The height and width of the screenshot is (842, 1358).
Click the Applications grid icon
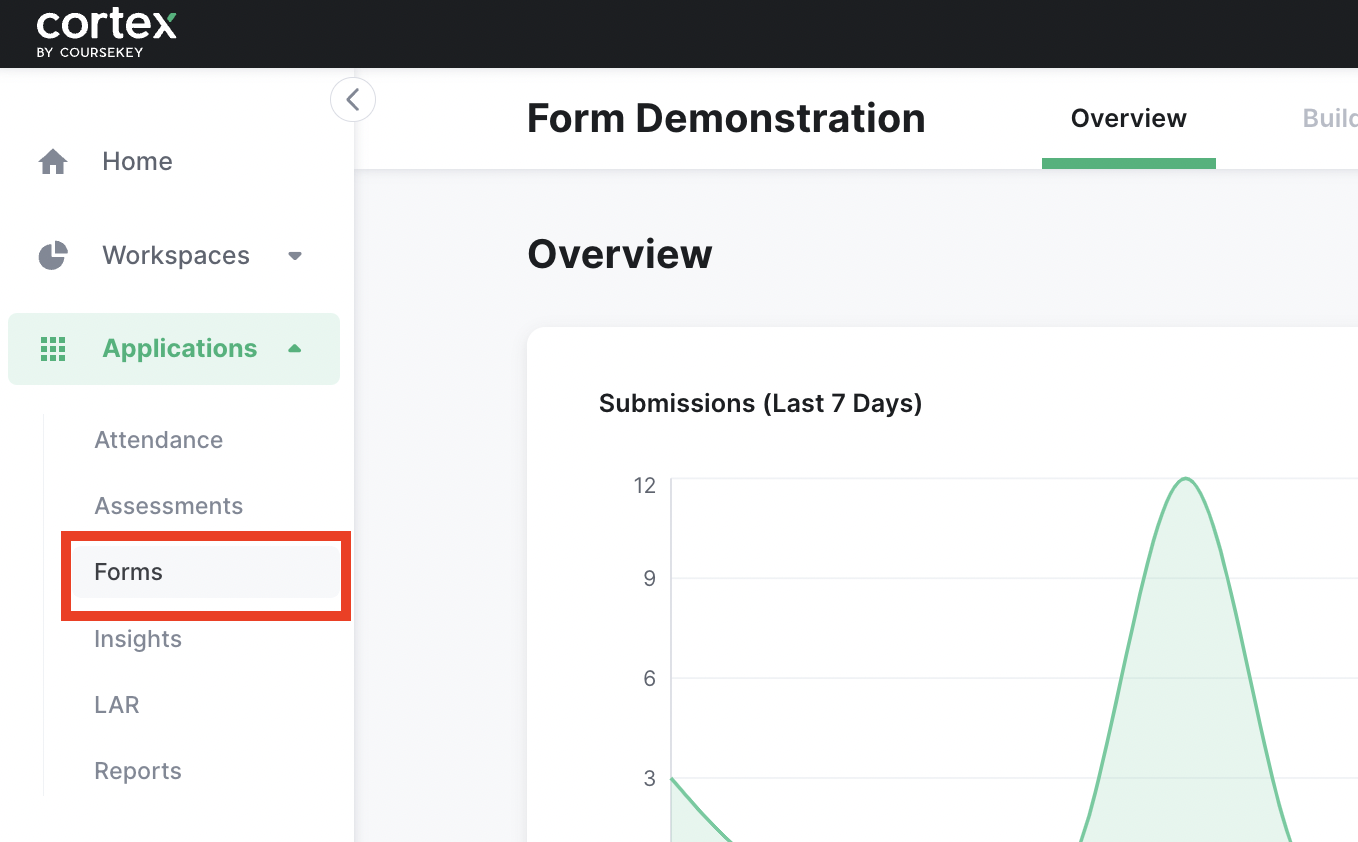click(53, 349)
